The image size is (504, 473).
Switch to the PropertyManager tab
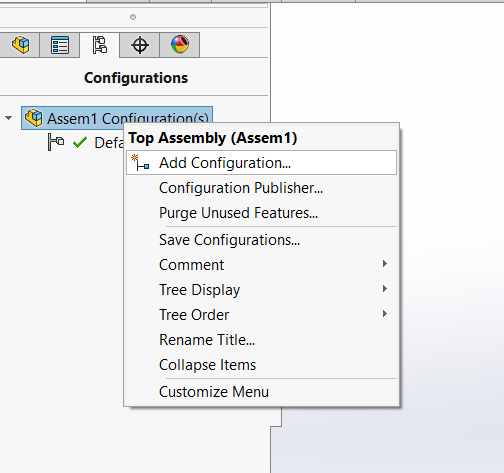[60, 45]
